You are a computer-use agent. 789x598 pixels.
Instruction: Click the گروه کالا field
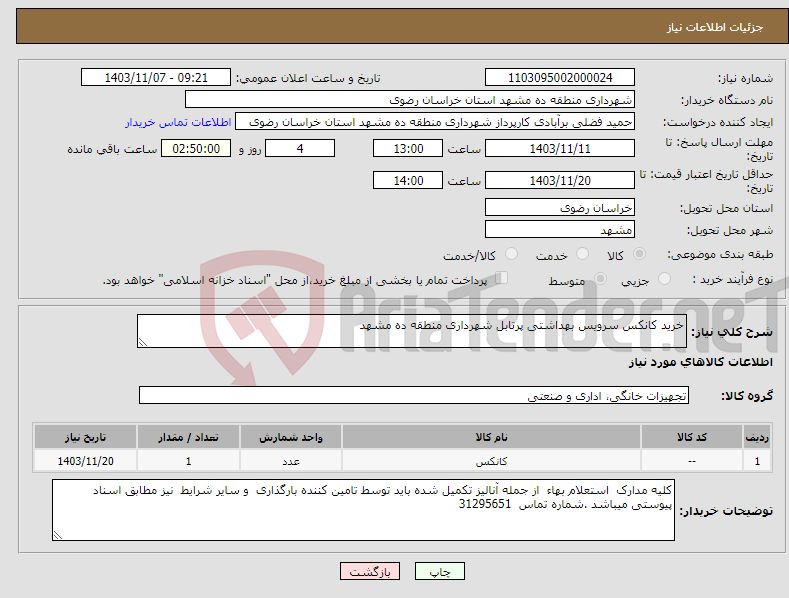pos(414,396)
